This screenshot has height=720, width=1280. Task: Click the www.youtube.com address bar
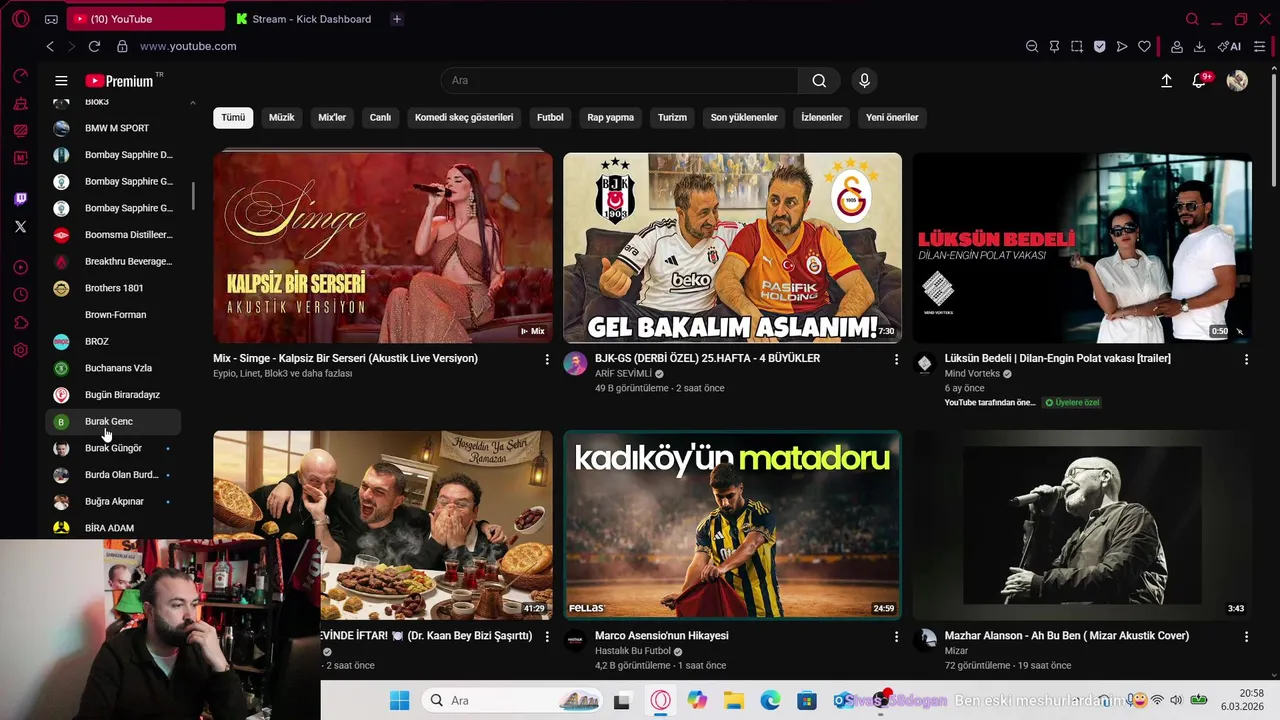(x=188, y=46)
